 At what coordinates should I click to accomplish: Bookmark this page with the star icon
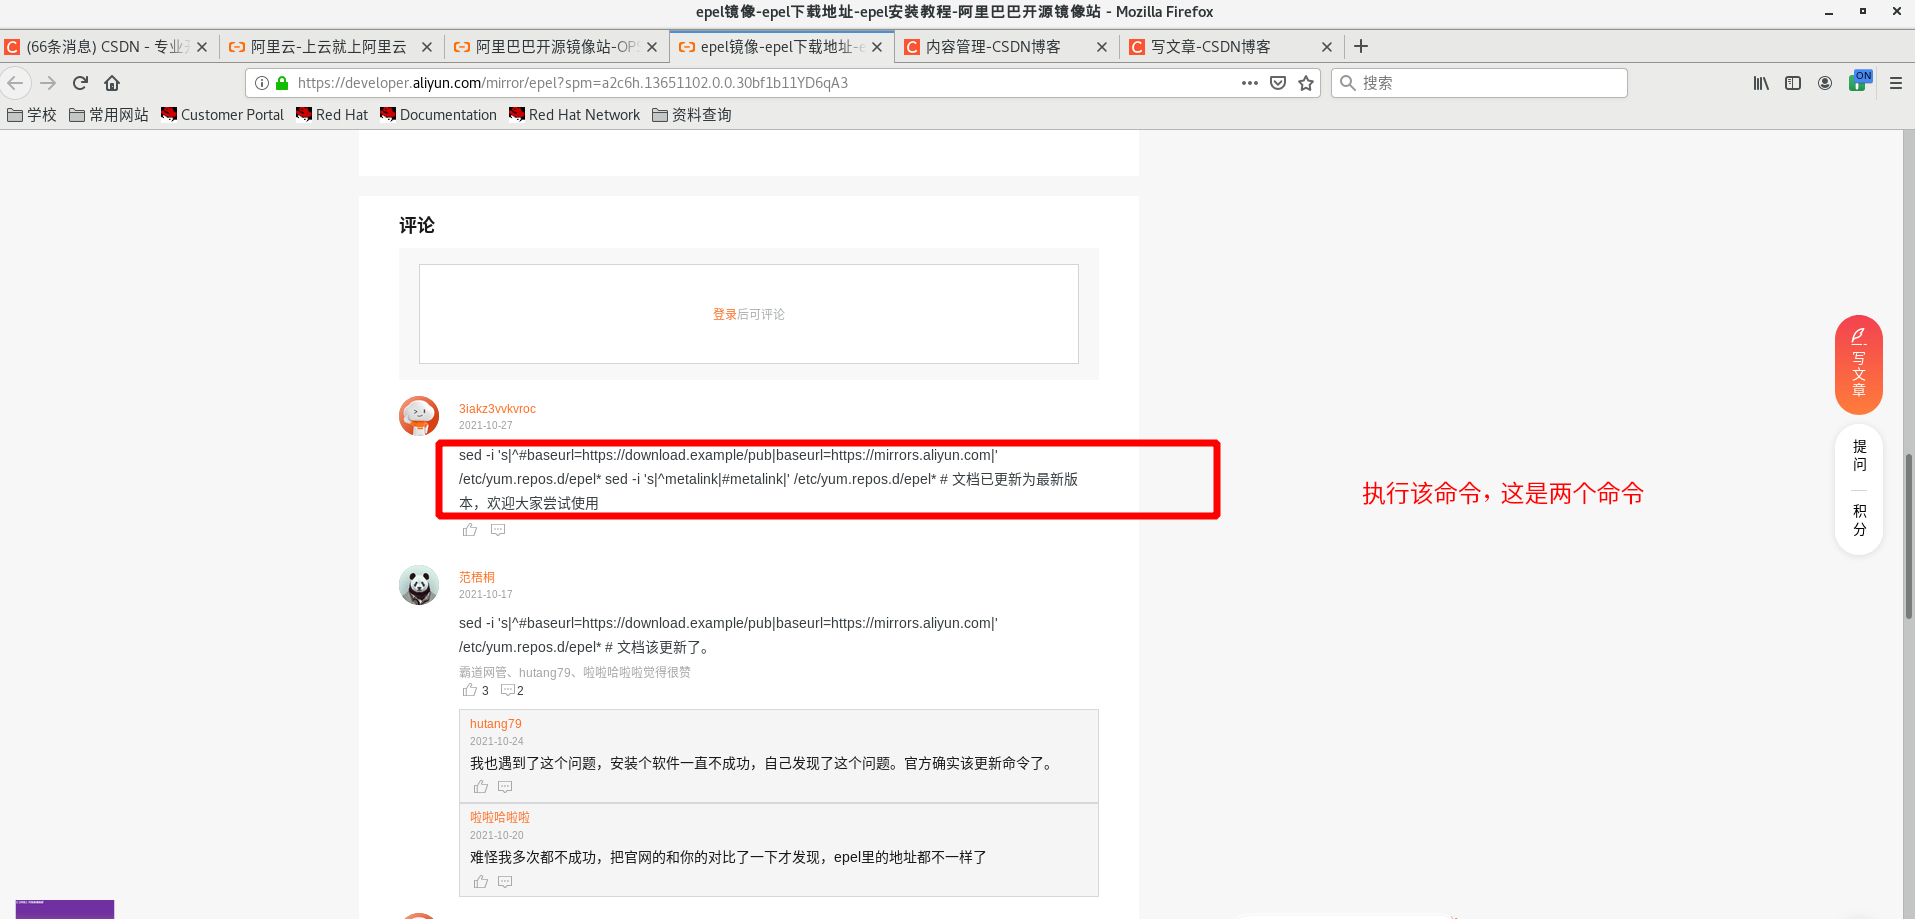tap(1306, 83)
